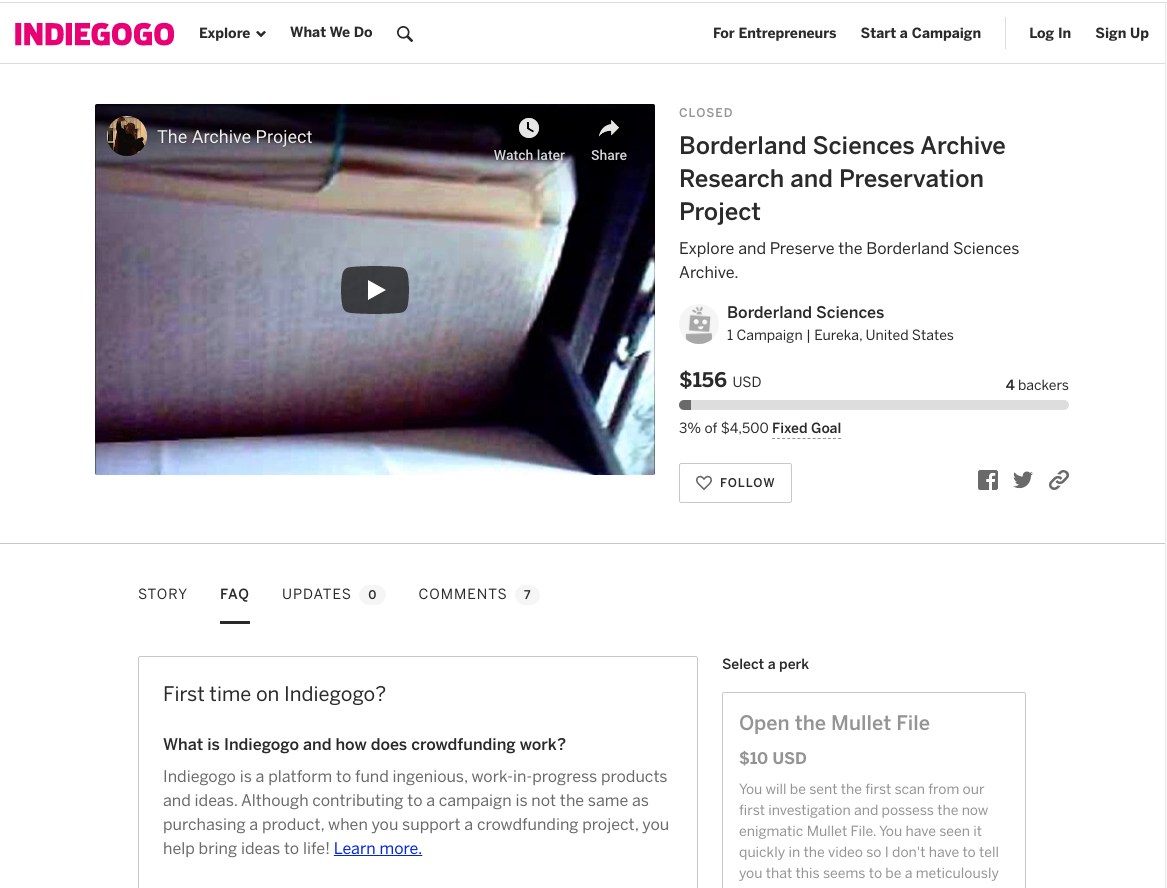The image size is (1167, 888).
Task: Click the Indiegogo logo
Action: tap(95, 34)
